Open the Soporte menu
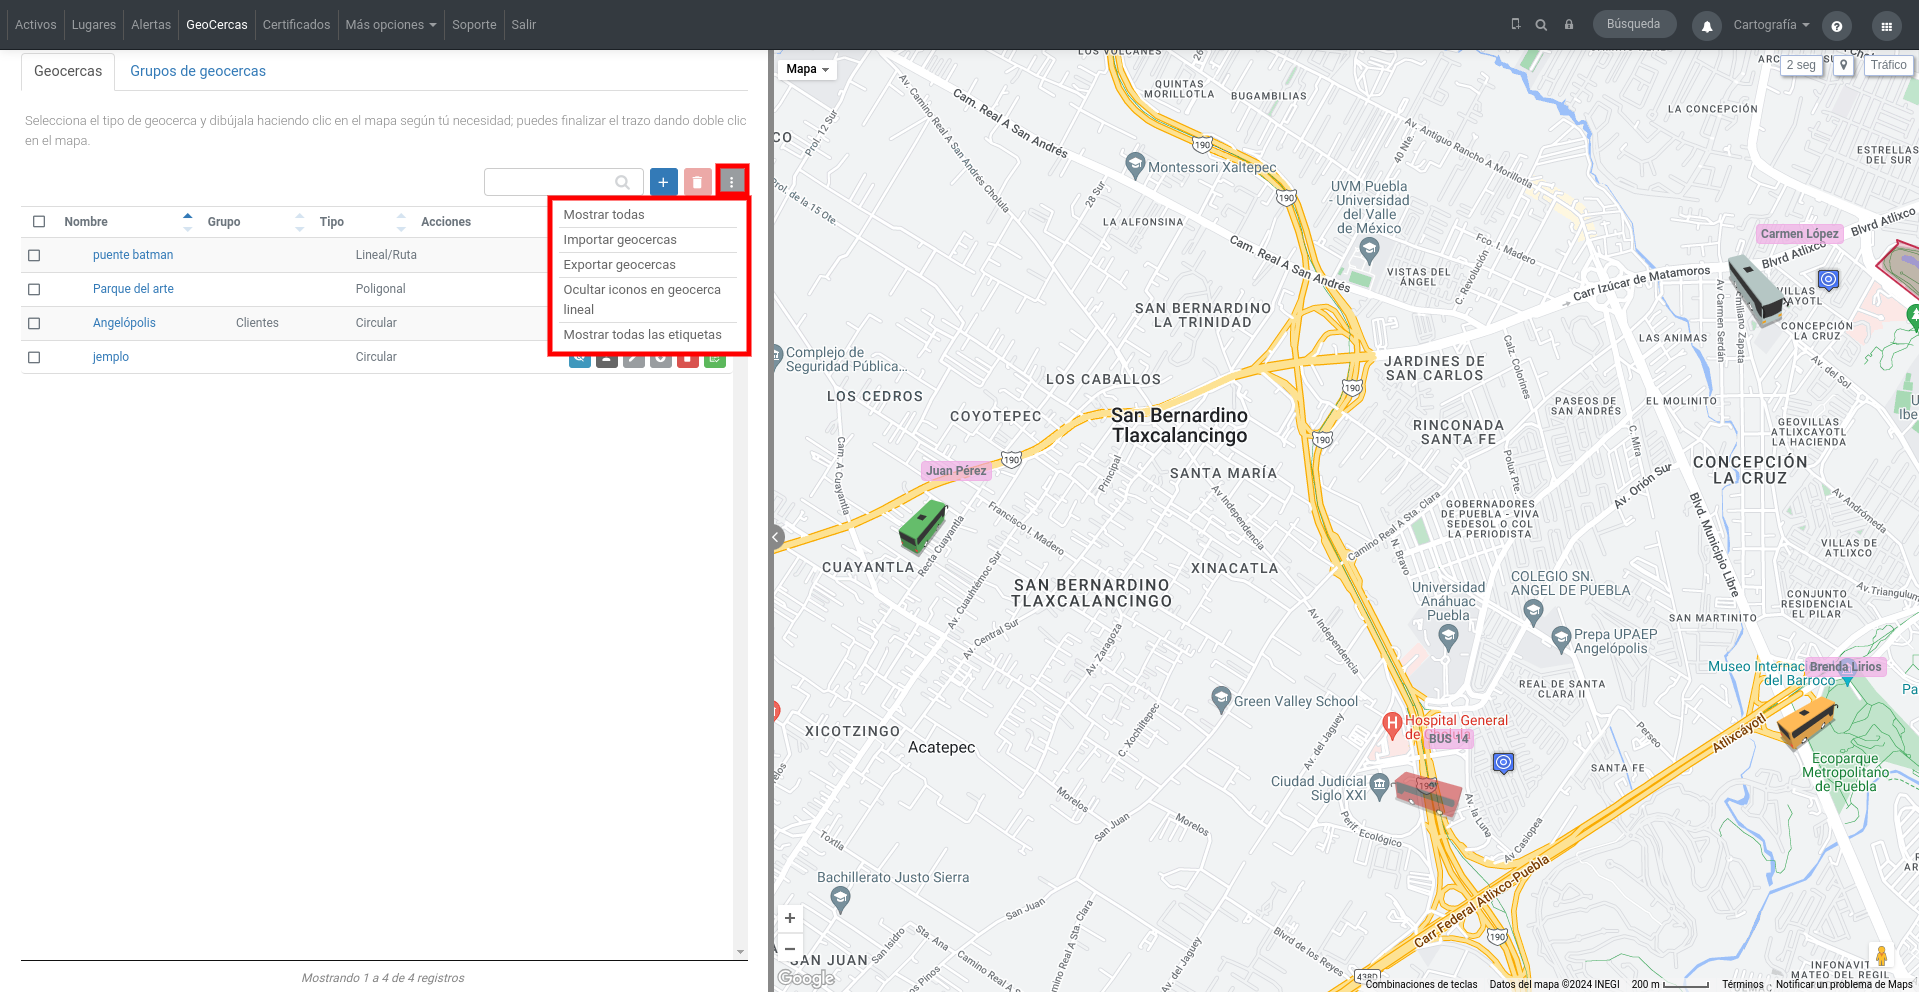Image resolution: width=1919 pixels, height=992 pixels. [x=474, y=25]
